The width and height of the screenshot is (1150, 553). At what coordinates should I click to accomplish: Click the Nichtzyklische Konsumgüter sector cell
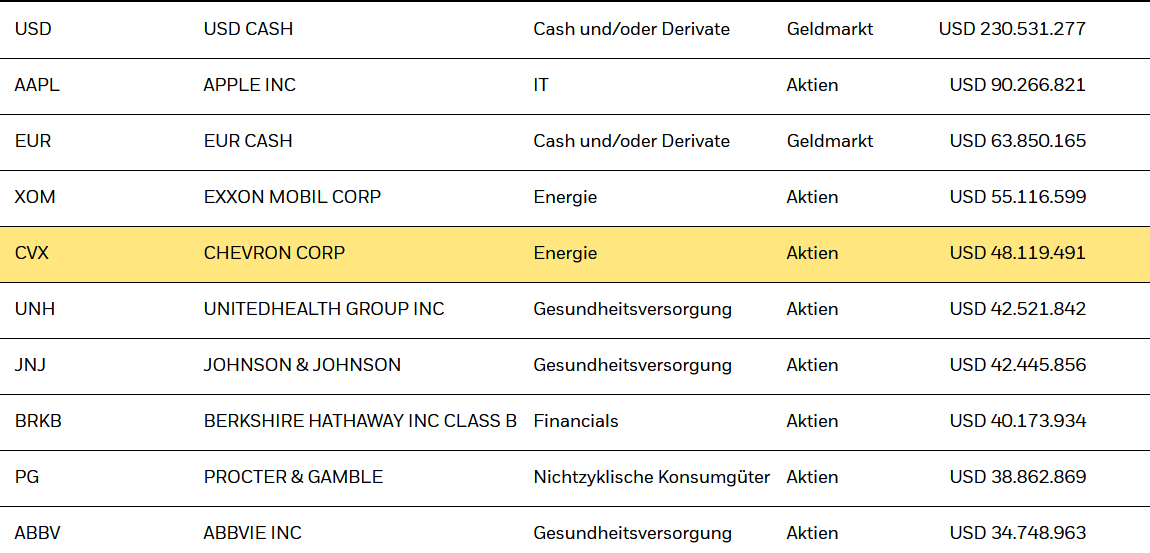[651, 477]
